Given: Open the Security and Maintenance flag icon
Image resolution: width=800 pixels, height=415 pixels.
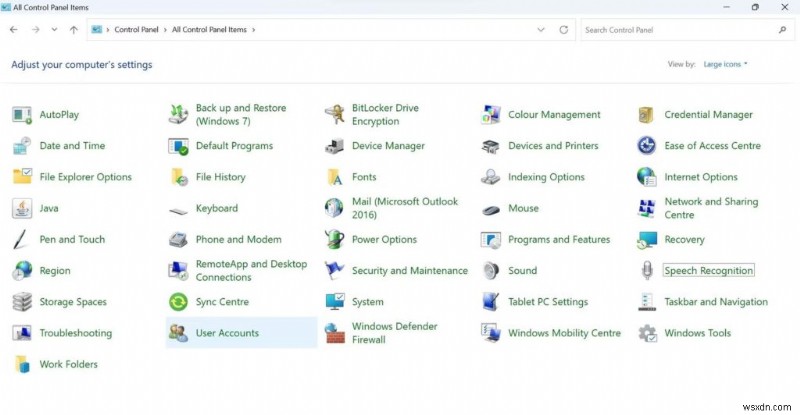Looking at the screenshot, I should pos(334,271).
